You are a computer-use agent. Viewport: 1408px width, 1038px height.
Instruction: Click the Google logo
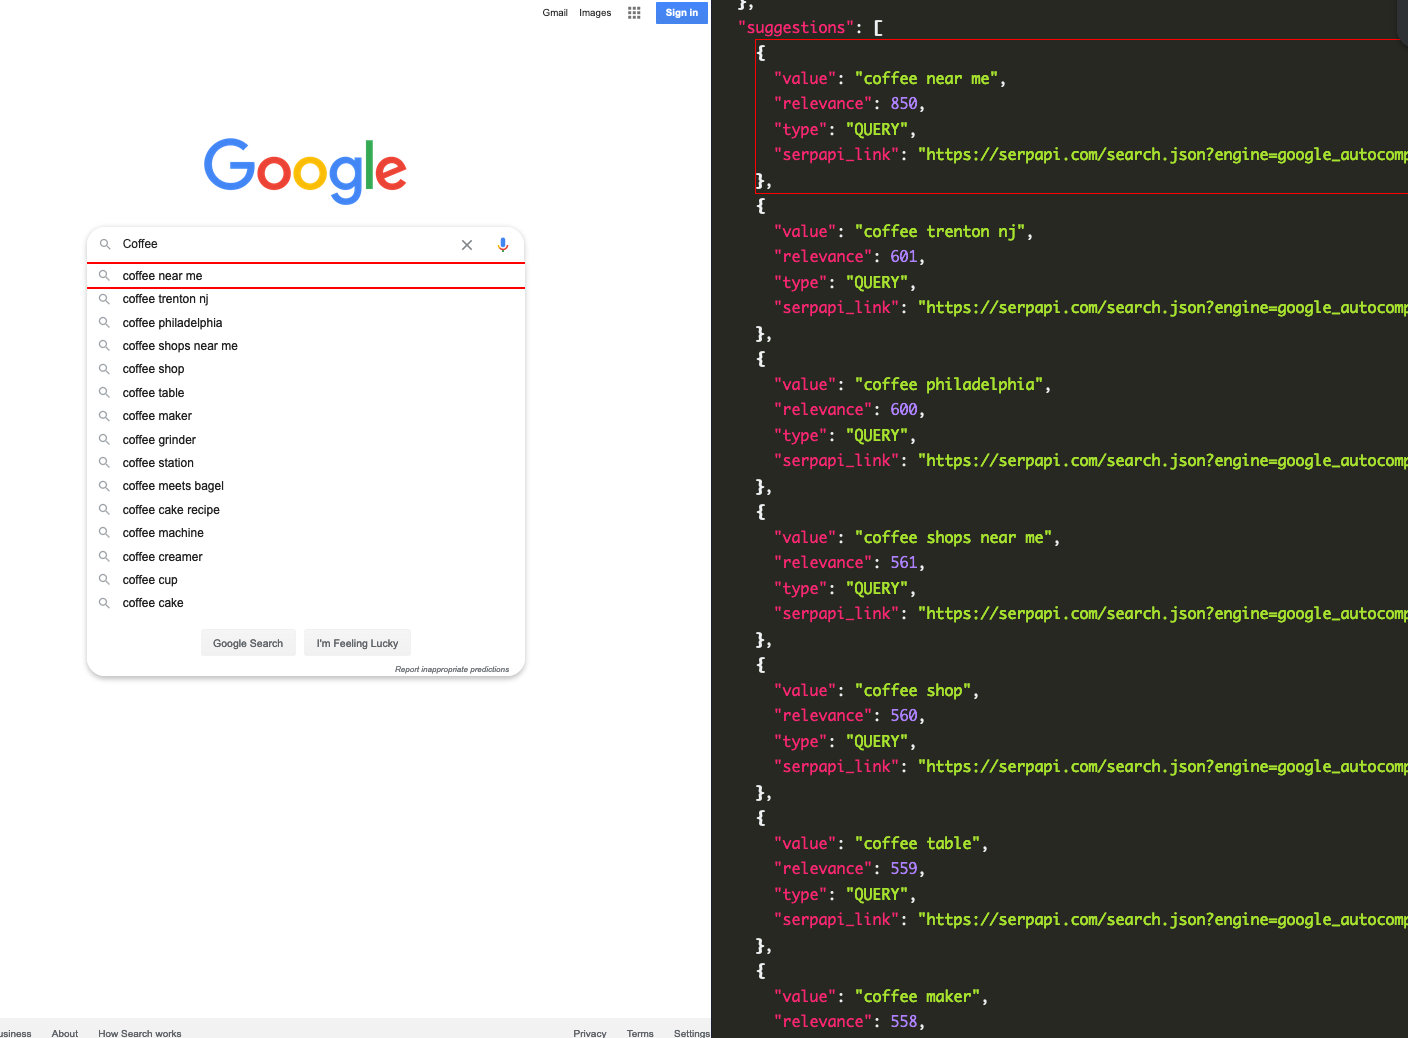[305, 171]
